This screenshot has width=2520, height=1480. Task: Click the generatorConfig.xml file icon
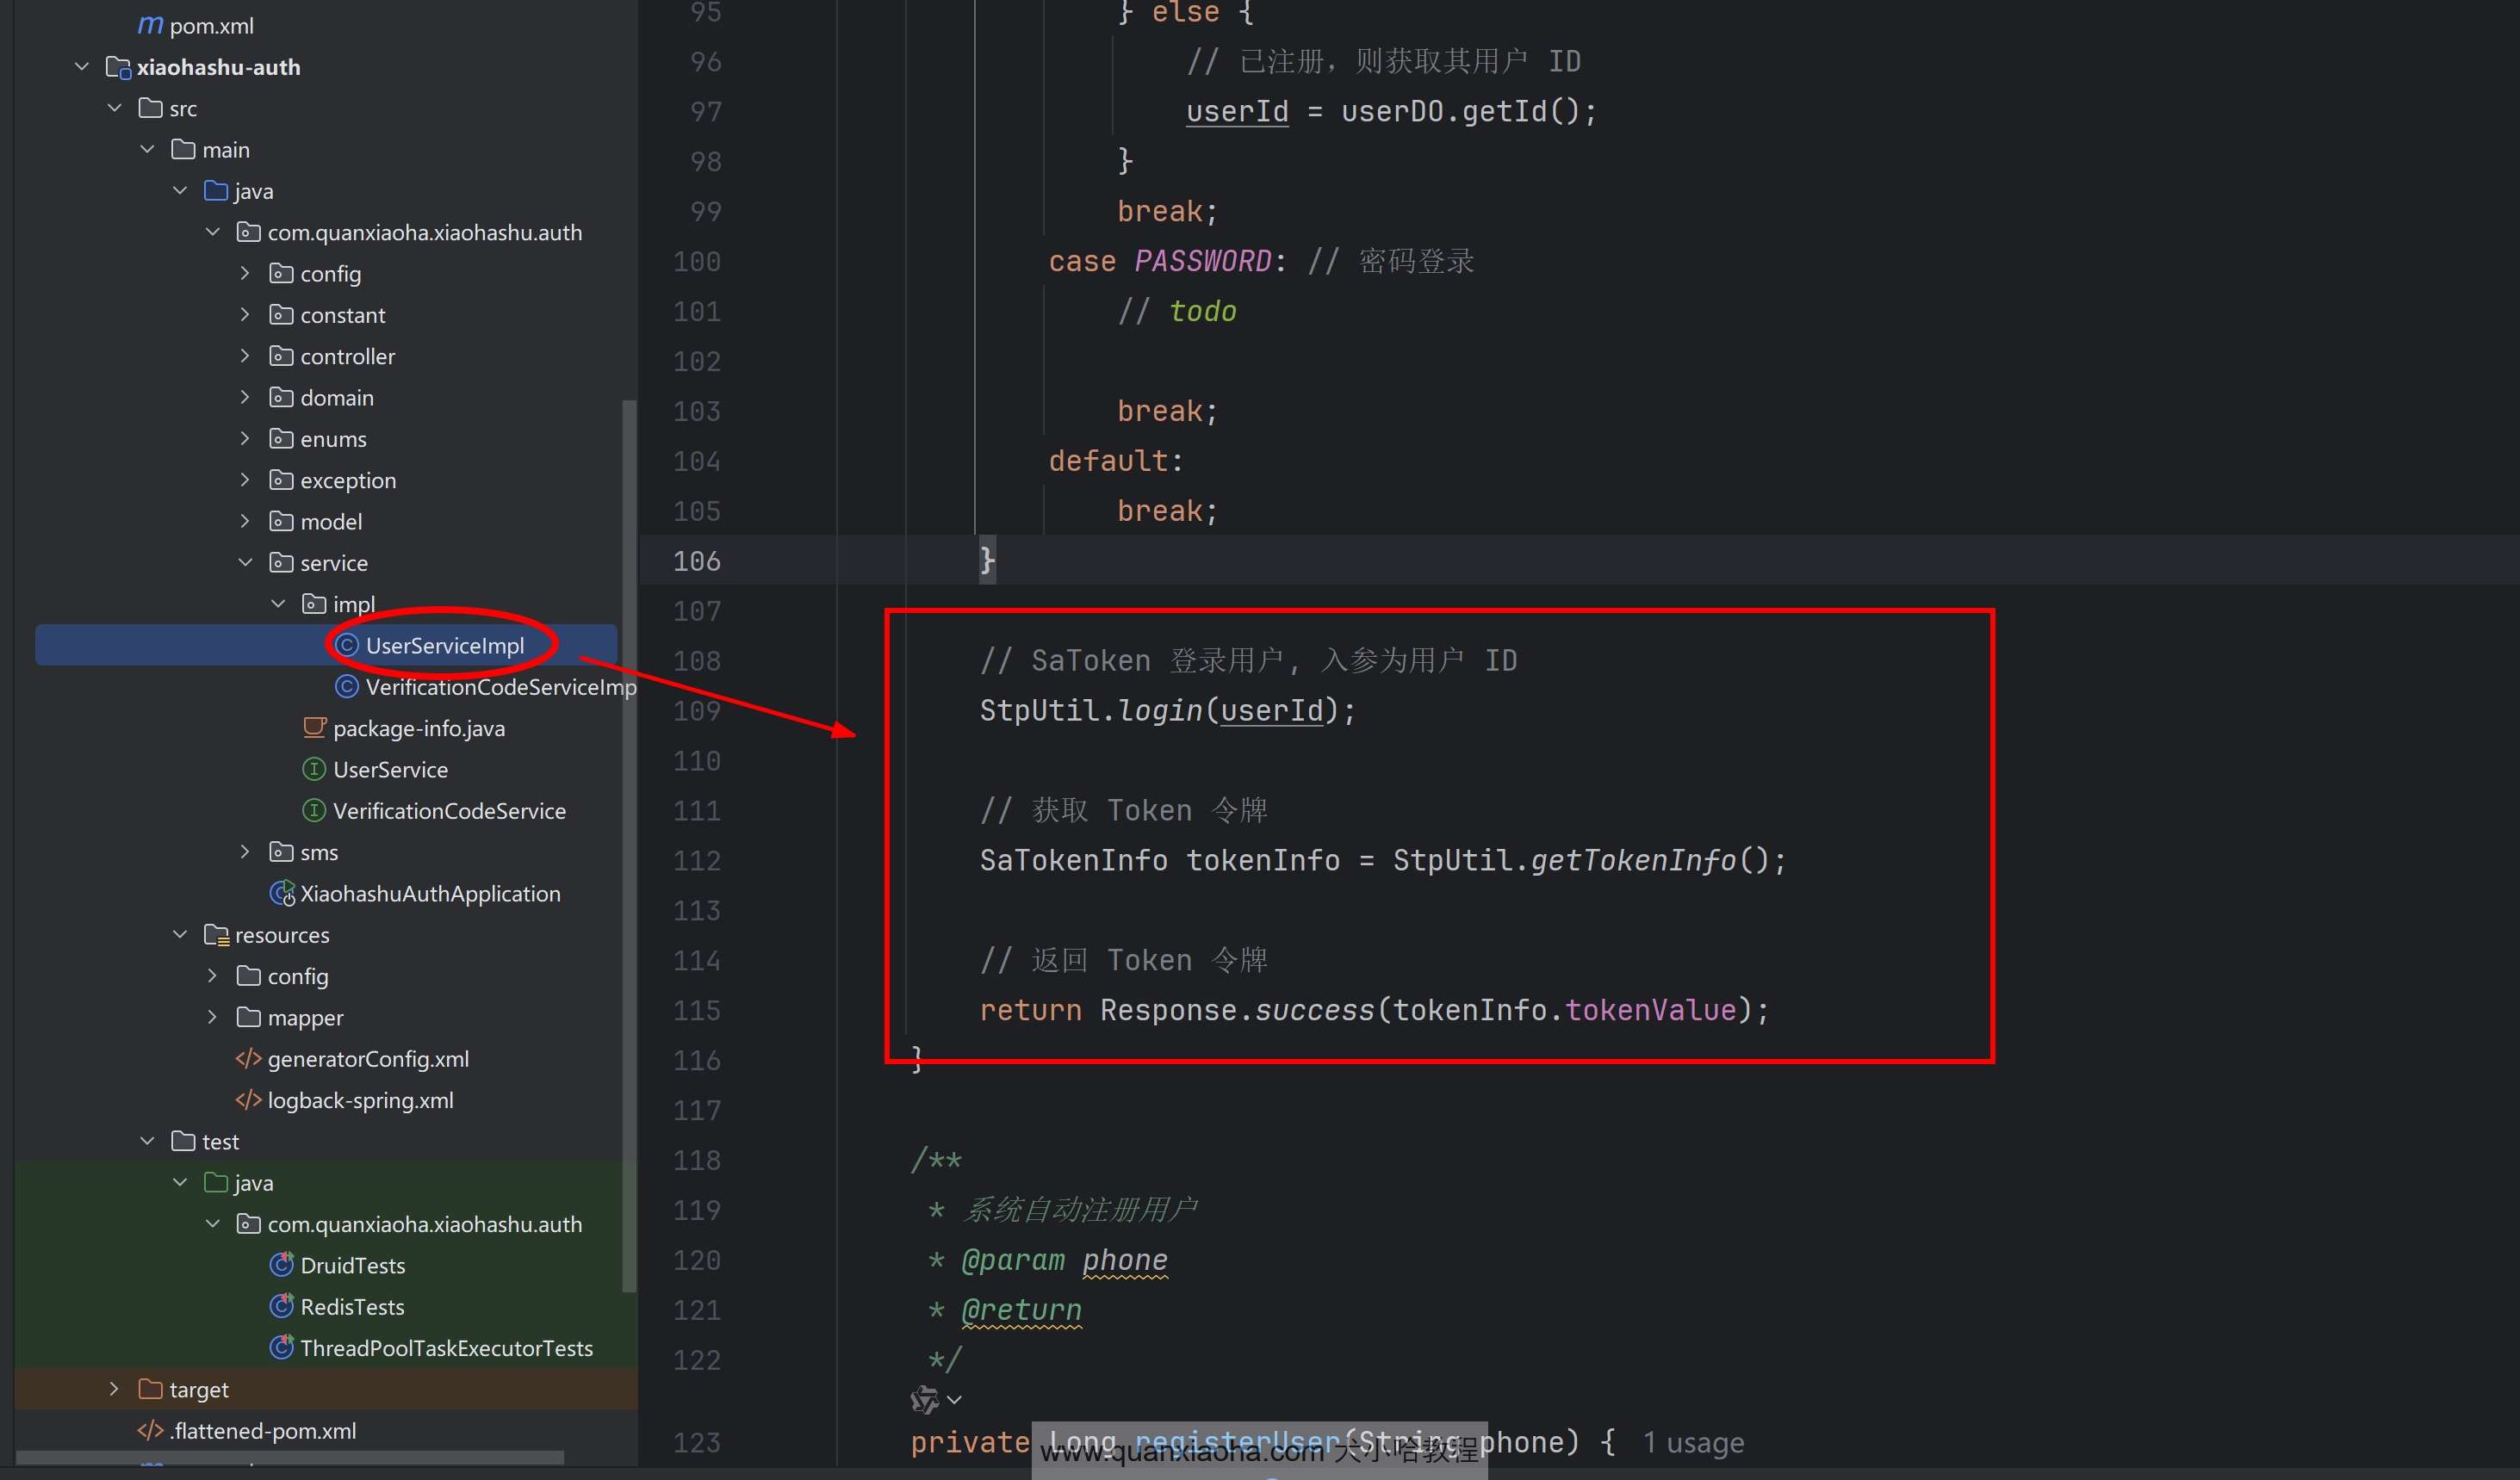click(x=248, y=1059)
